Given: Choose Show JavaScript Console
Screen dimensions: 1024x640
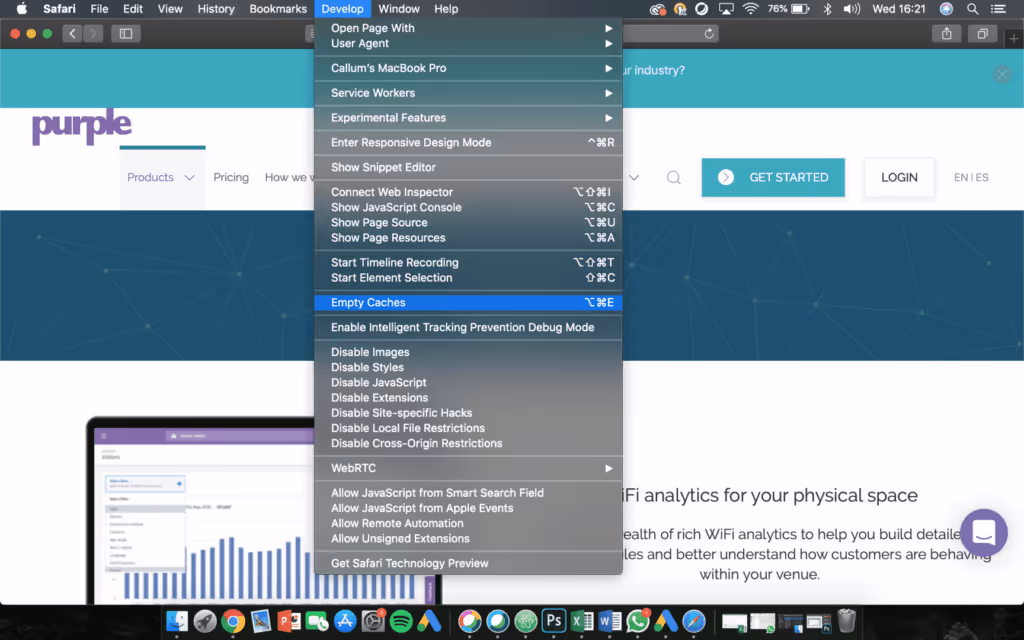Looking at the screenshot, I should coord(468,207).
